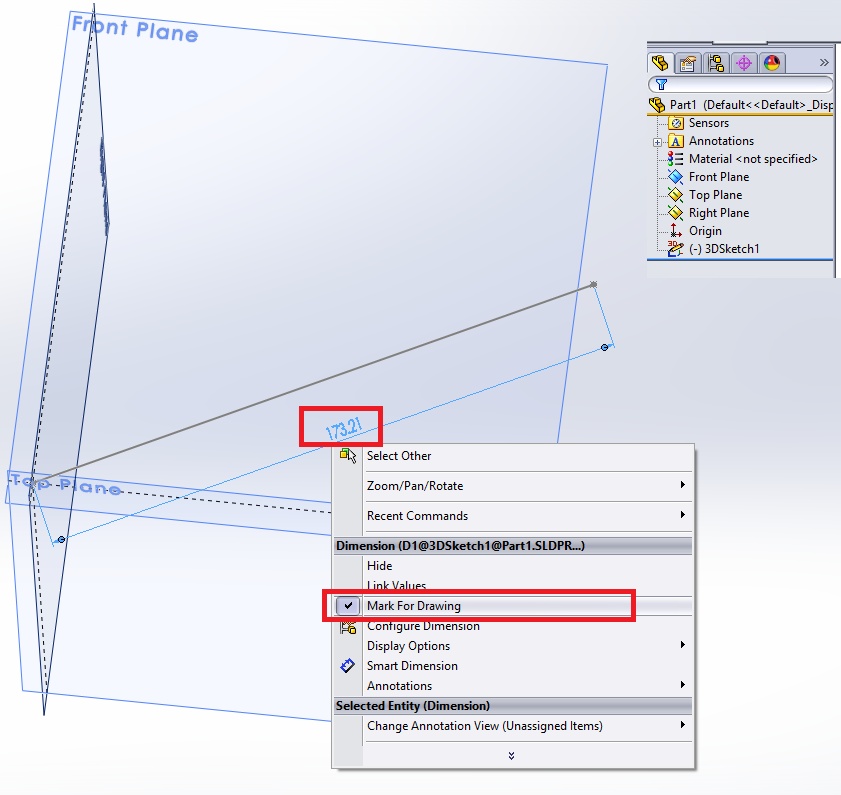Open Change Annotation View submenu
The width and height of the screenshot is (841, 795).
(x=484, y=726)
